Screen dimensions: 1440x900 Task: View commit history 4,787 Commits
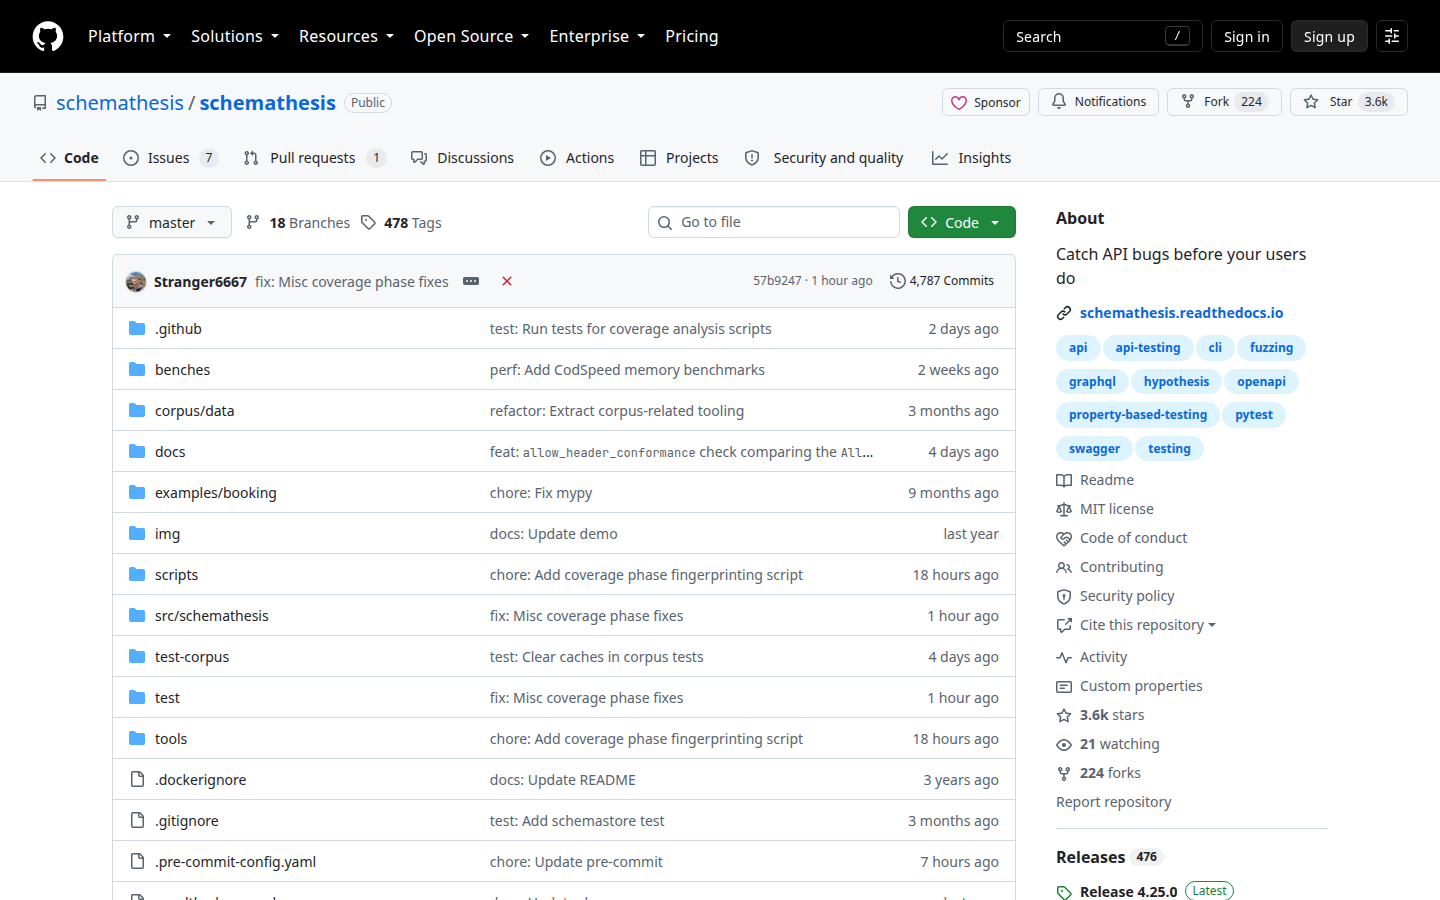click(942, 281)
